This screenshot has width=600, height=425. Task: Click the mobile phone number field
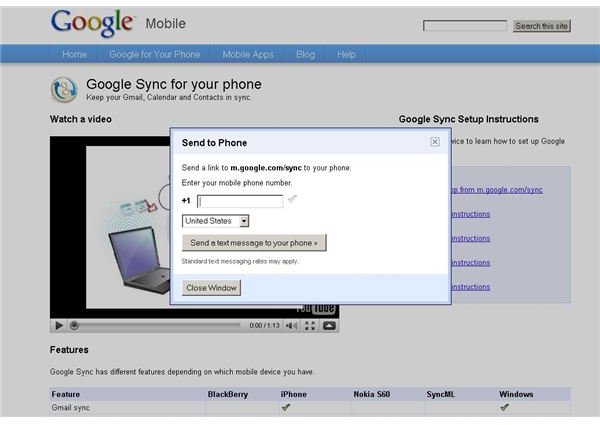point(240,201)
